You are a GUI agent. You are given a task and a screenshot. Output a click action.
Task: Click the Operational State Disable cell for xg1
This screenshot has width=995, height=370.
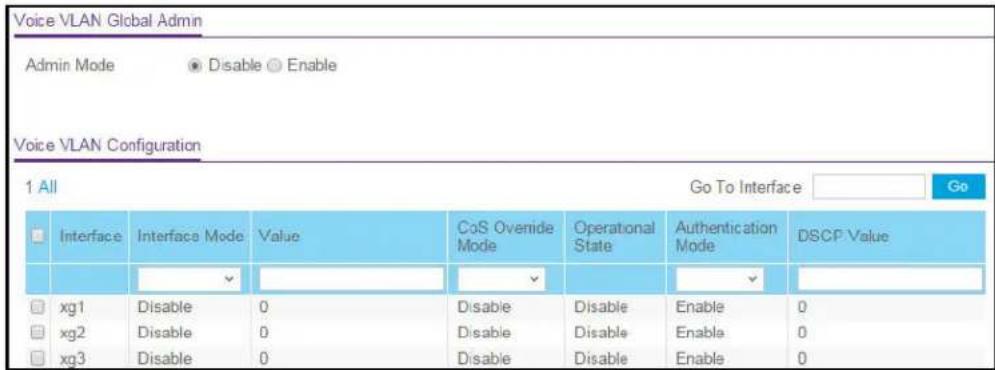pos(600,307)
